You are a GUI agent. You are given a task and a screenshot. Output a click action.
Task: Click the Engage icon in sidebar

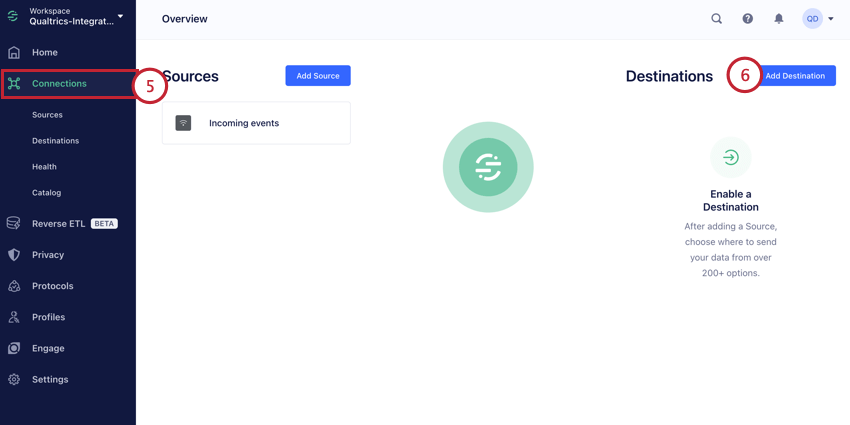pos(14,349)
